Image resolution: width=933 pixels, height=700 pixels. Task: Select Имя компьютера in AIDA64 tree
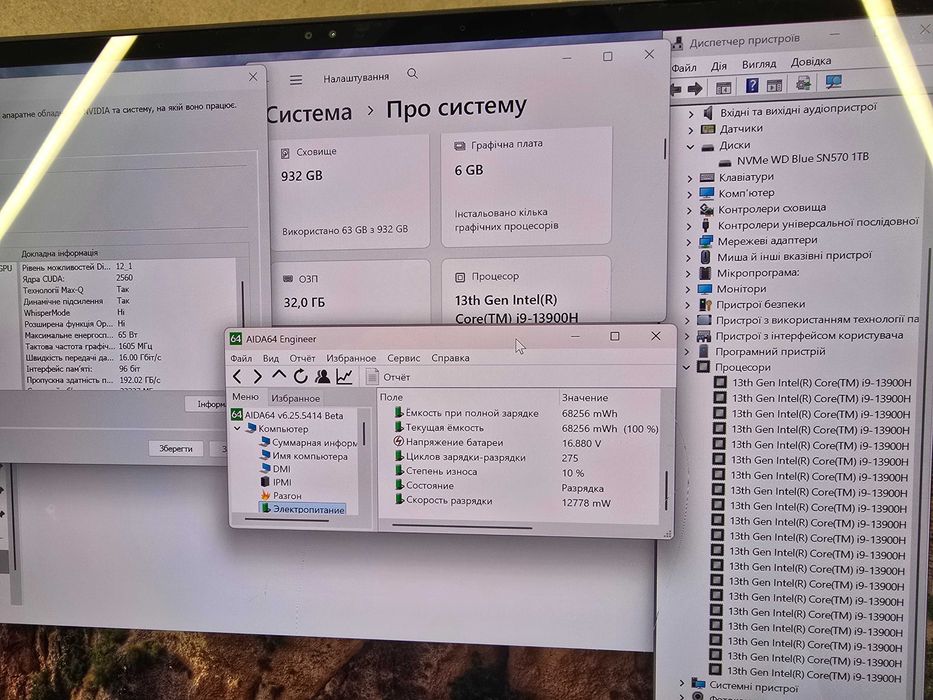[303, 457]
